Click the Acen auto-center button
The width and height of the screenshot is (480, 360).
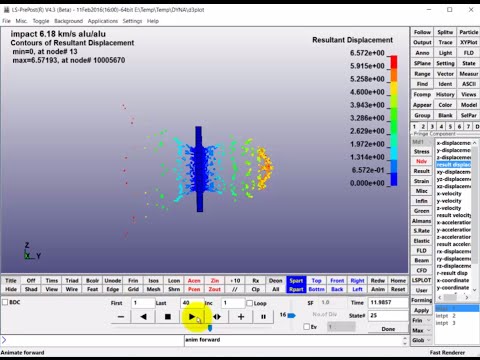click(194, 281)
